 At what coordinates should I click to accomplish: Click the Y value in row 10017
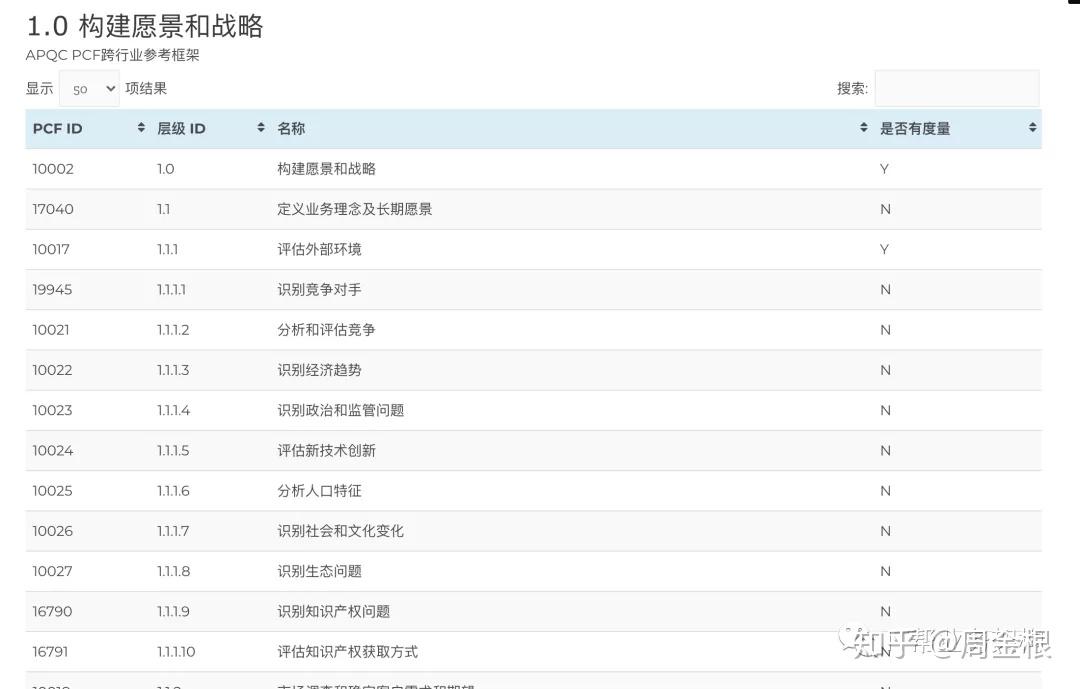tap(884, 249)
